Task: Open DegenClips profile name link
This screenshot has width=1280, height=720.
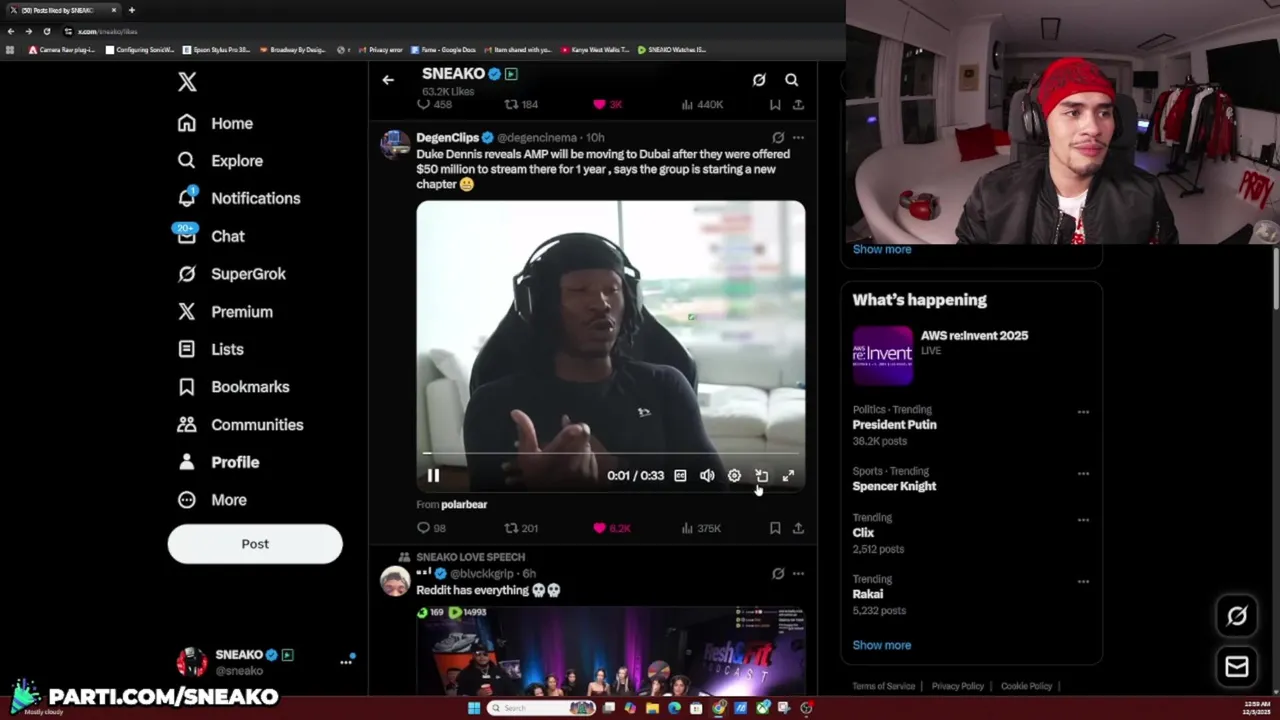Action: click(x=447, y=137)
